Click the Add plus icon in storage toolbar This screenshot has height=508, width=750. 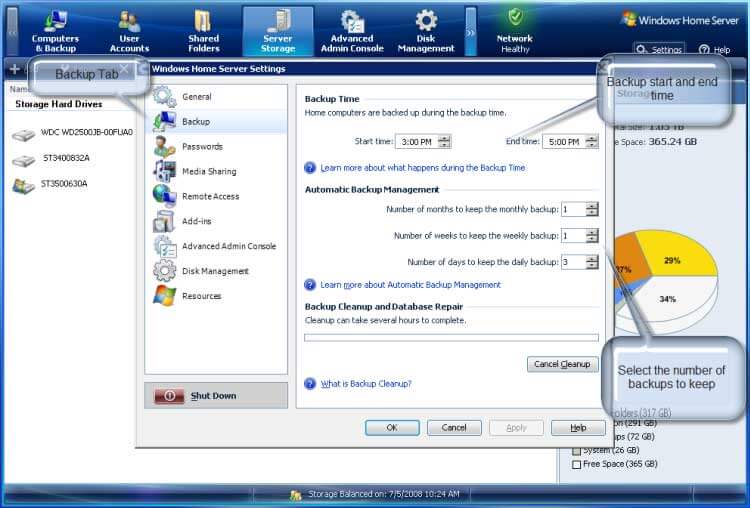click(14, 69)
